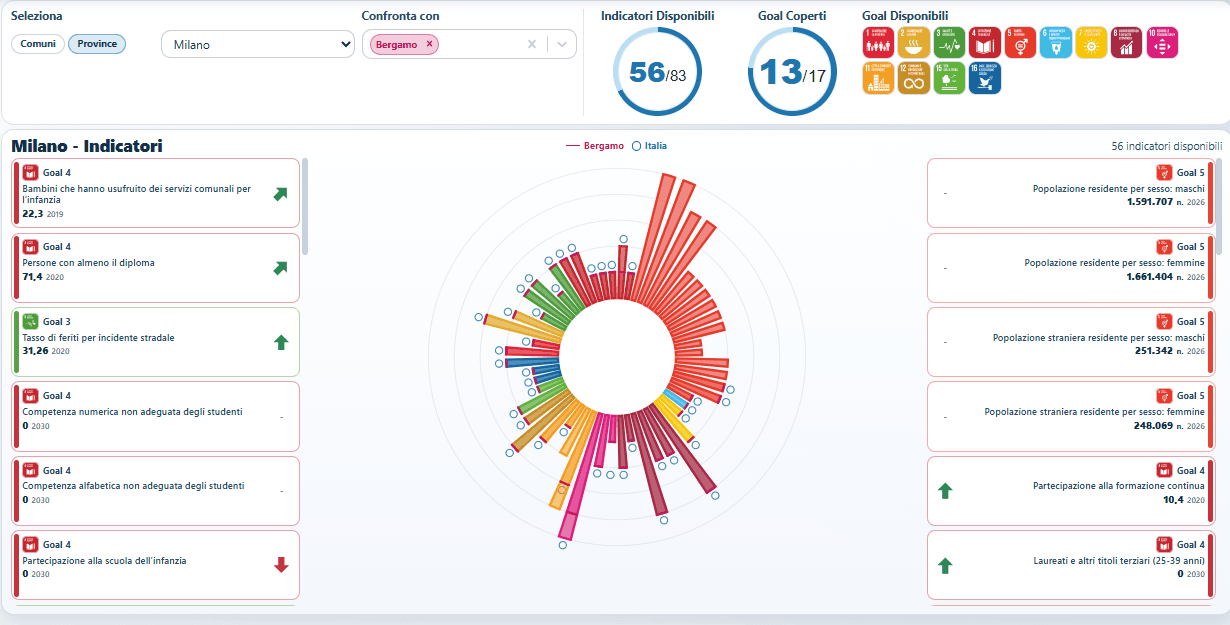Click Goal 5 icon in Popolazione residente maschi card
This screenshot has height=625, width=1230.
click(1163, 172)
